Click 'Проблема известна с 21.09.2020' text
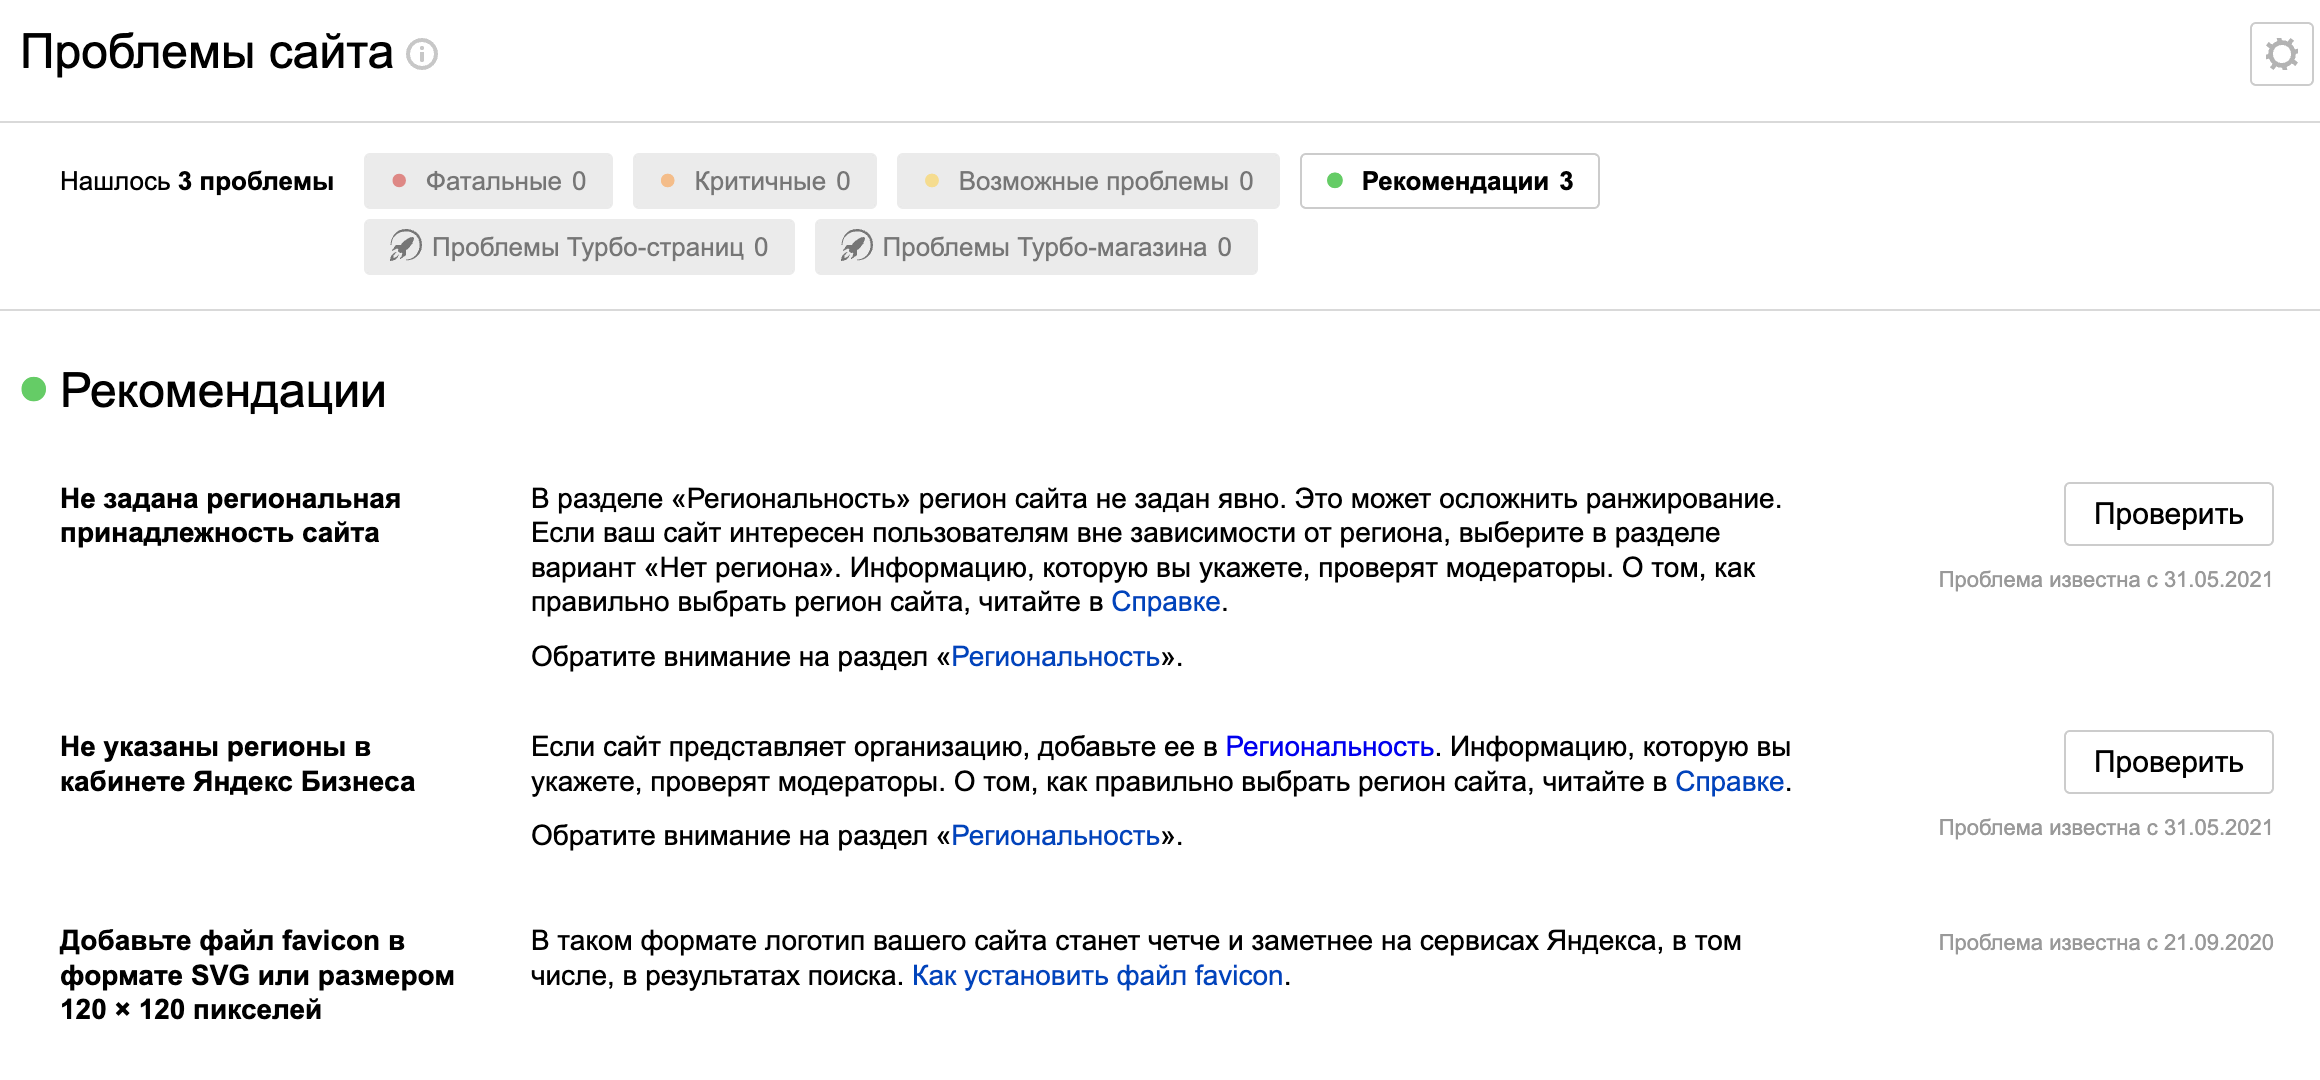The height and width of the screenshot is (1080, 2320). pyautogui.click(x=2105, y=943)
